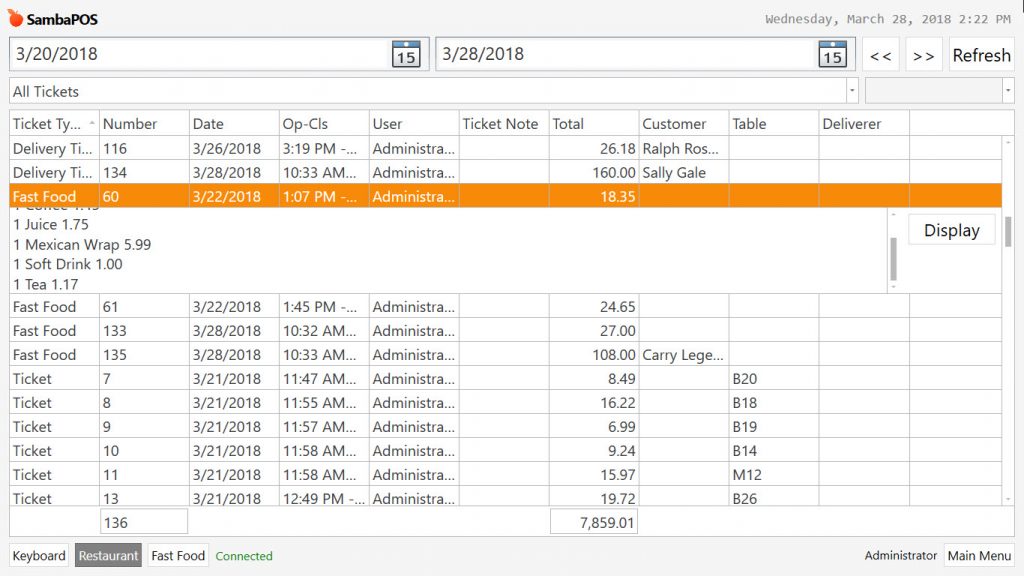Sort by the Deliverer column header
Viewport: 1024px width, 576px height.
864,123
